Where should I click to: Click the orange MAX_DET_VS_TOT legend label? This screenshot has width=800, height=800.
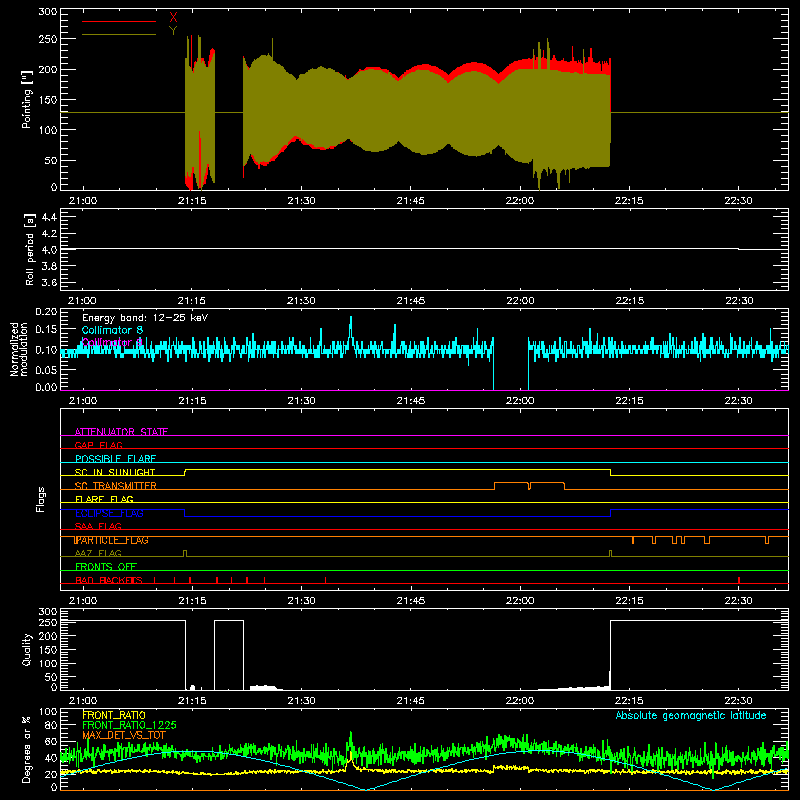click(124, 735)
